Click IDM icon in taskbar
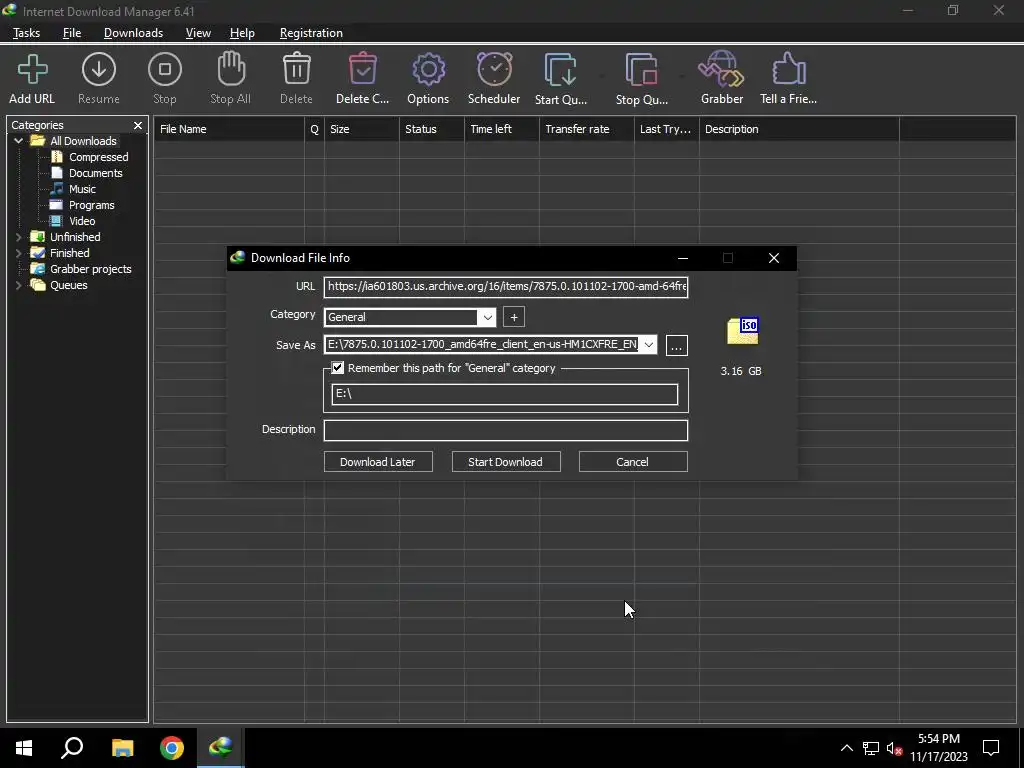 (x=221, y=746)
